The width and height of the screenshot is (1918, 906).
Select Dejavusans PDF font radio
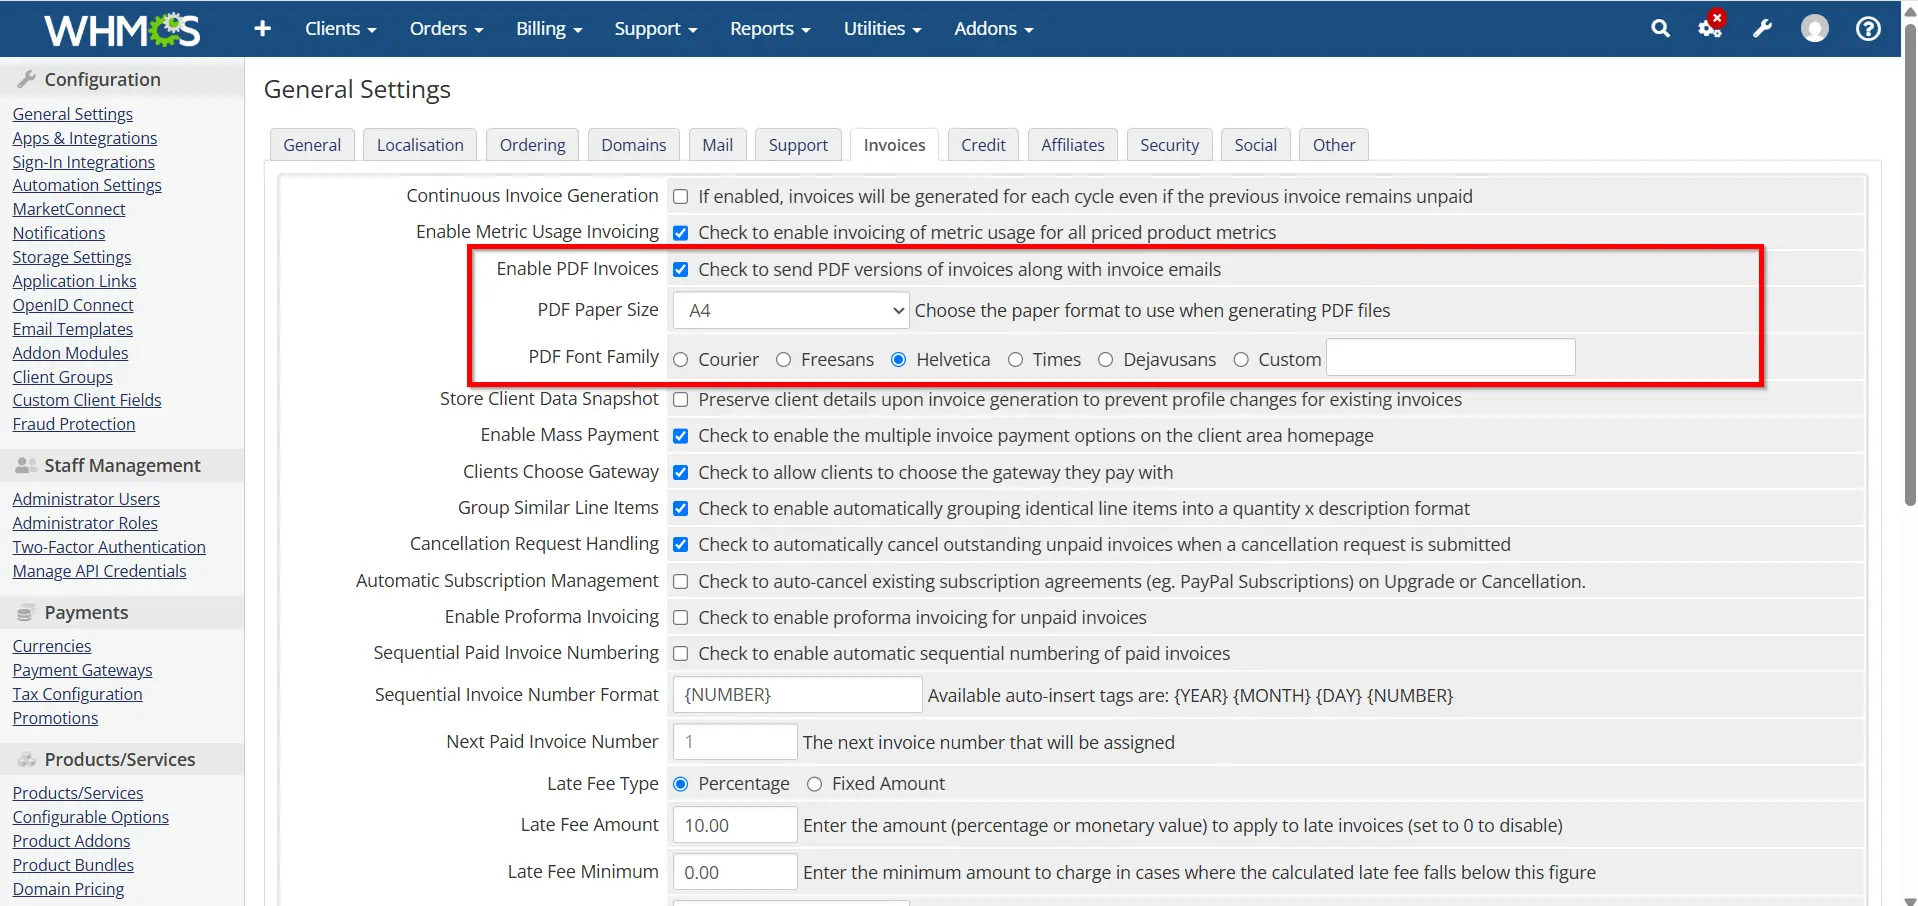coord(1106,360)
